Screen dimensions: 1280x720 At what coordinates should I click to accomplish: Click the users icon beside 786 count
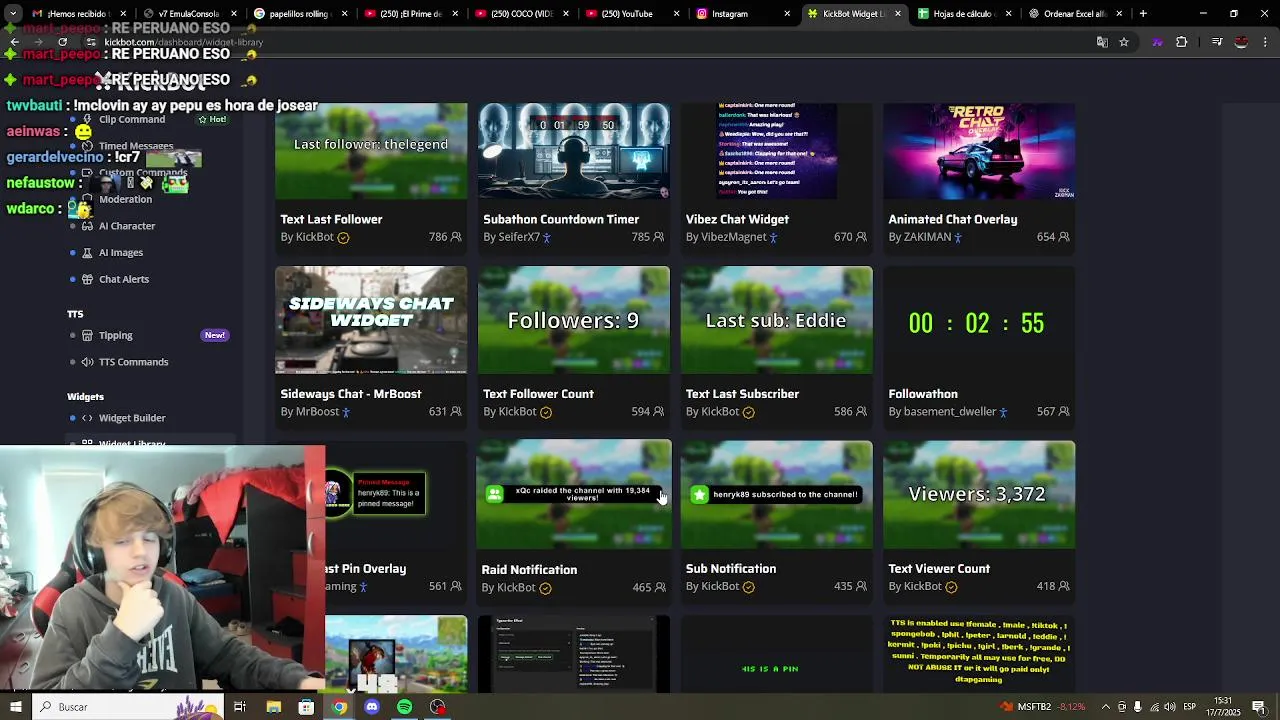pos(456,237)
